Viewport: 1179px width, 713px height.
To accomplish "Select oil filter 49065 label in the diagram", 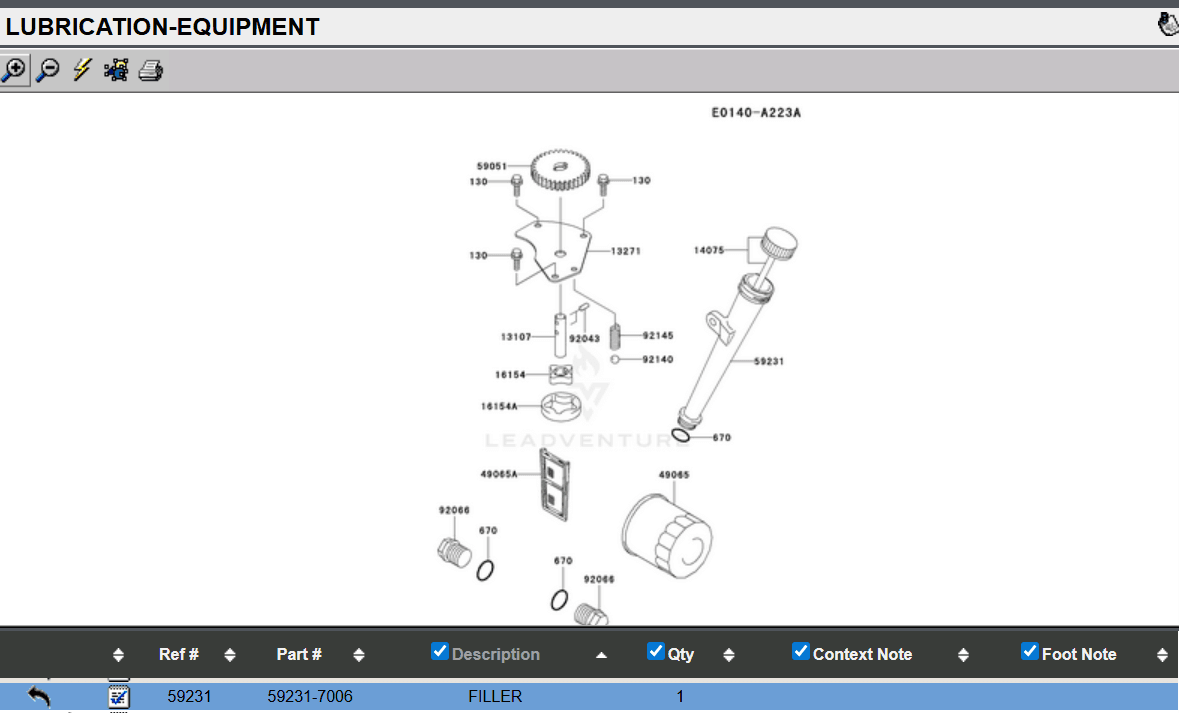I will [x=673, y=475].
